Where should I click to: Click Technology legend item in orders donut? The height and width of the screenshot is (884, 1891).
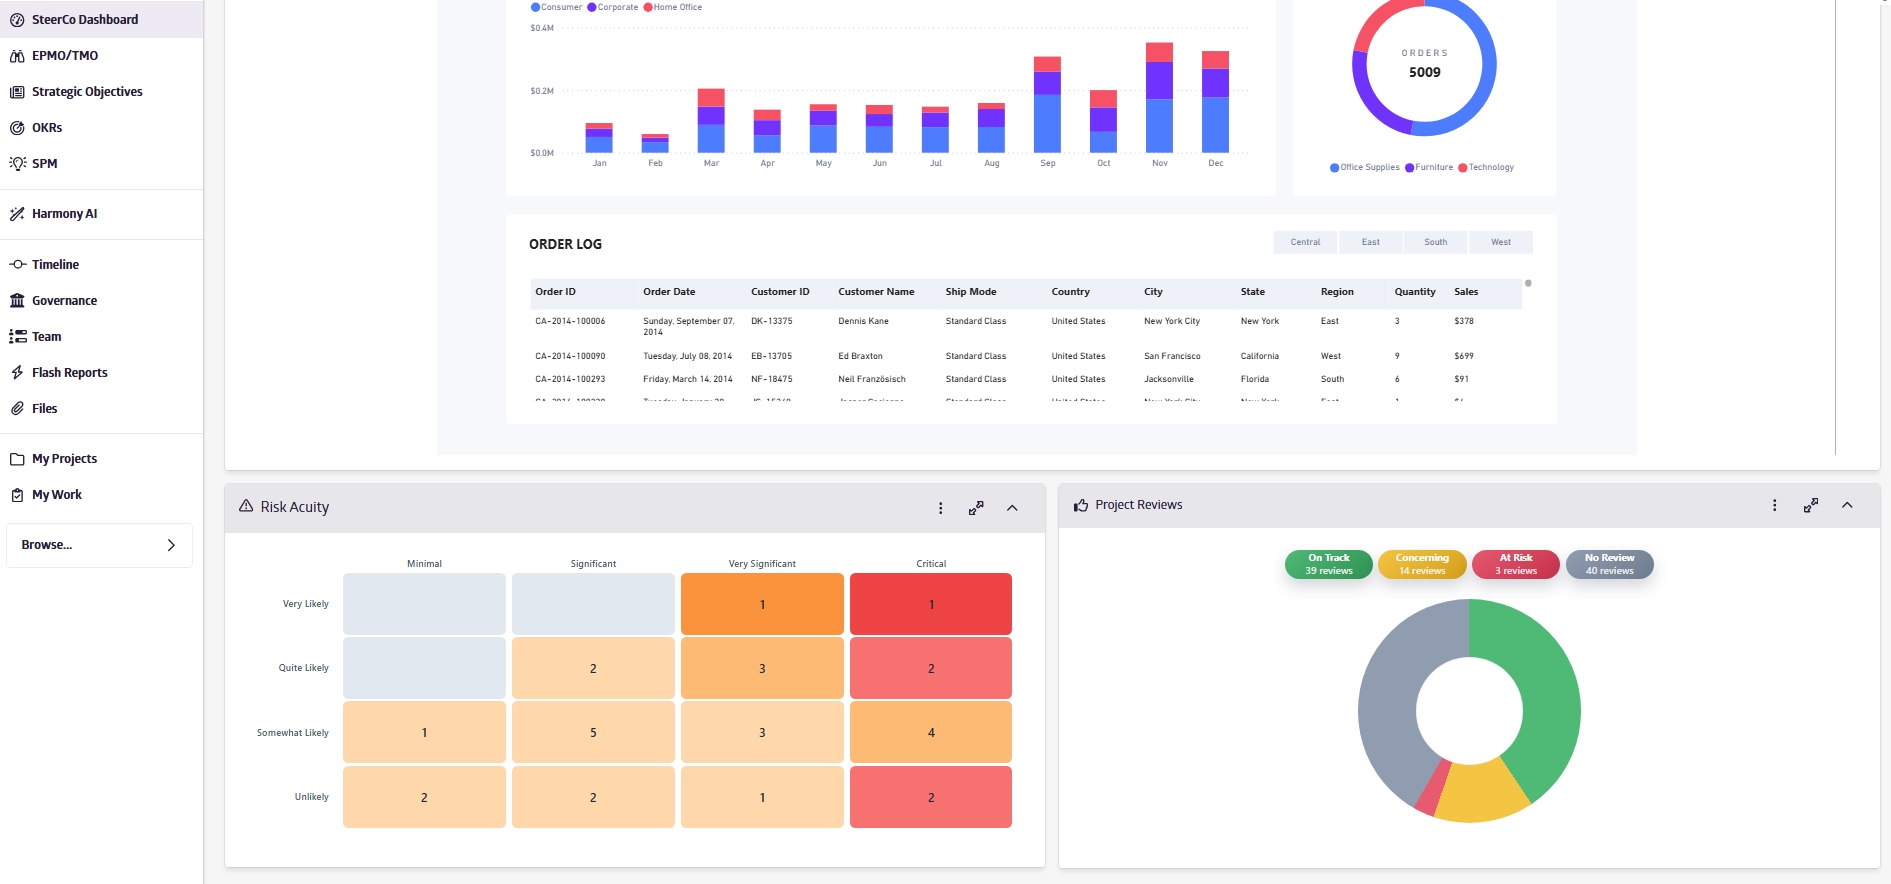coord(1486,168)
